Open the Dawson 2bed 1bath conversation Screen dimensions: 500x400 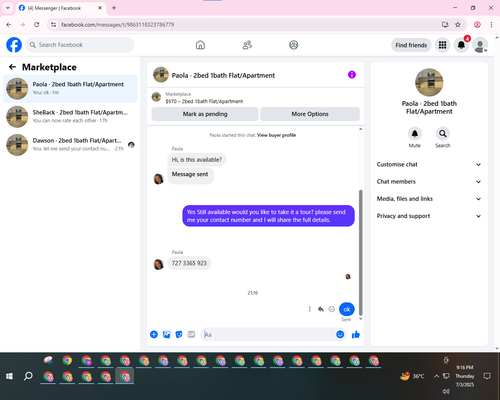70,145
